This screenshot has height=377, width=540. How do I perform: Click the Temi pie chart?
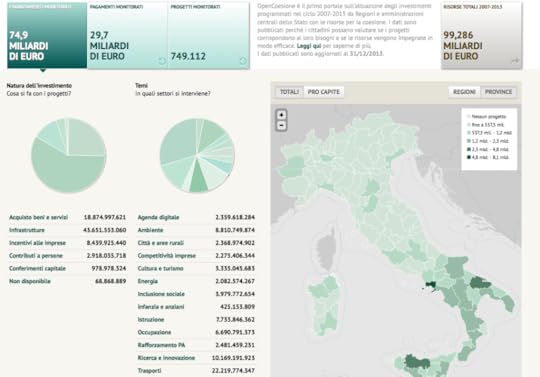coord(197,155)
